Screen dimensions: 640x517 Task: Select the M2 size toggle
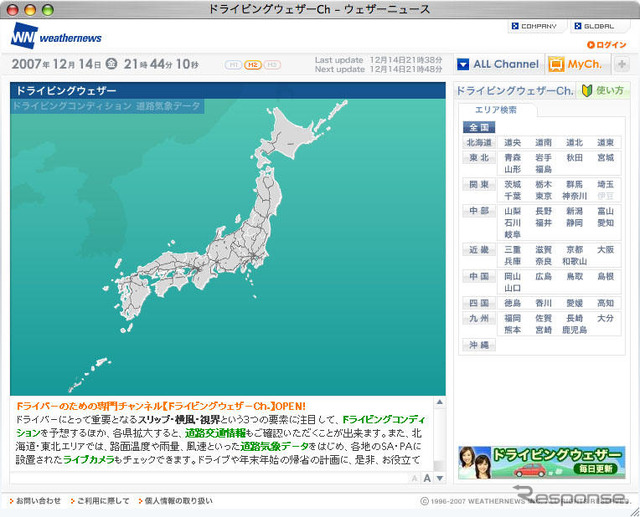pyautogui.click(x=253, y=65)
